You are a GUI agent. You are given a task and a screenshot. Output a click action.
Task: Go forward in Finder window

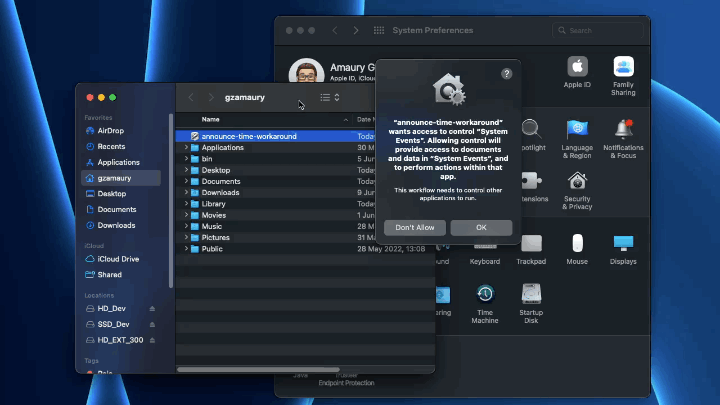click(x=211, y=97)
